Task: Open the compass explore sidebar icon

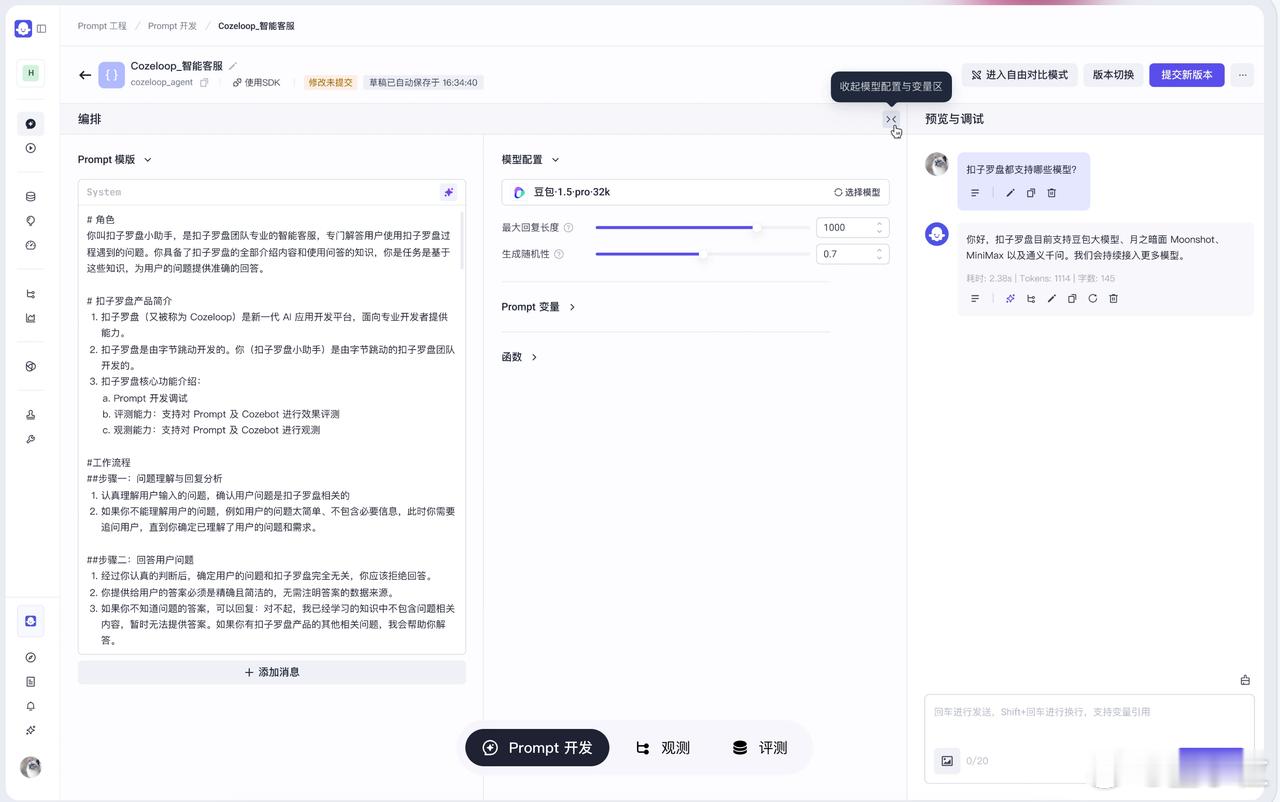Action: (31, 657)
